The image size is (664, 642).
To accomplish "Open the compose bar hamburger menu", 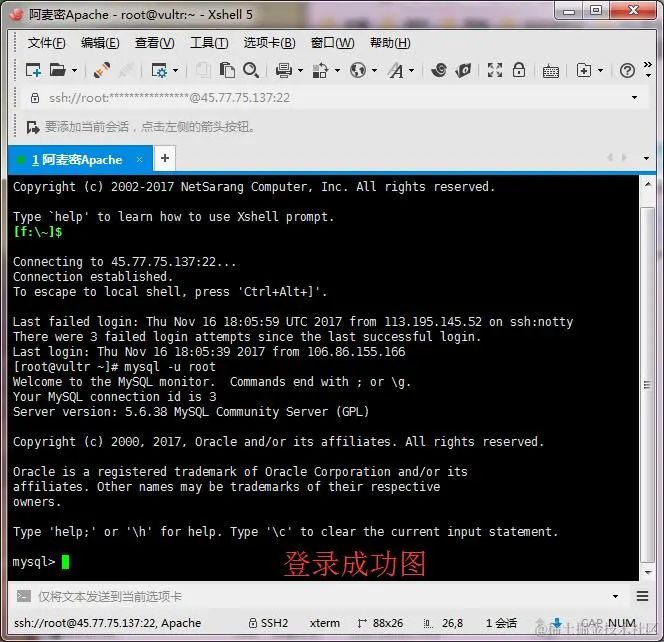I will [x=642, y=597].
